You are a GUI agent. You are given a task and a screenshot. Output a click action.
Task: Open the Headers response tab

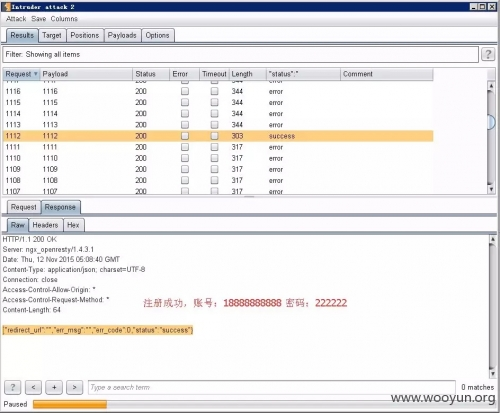point(45,225)
